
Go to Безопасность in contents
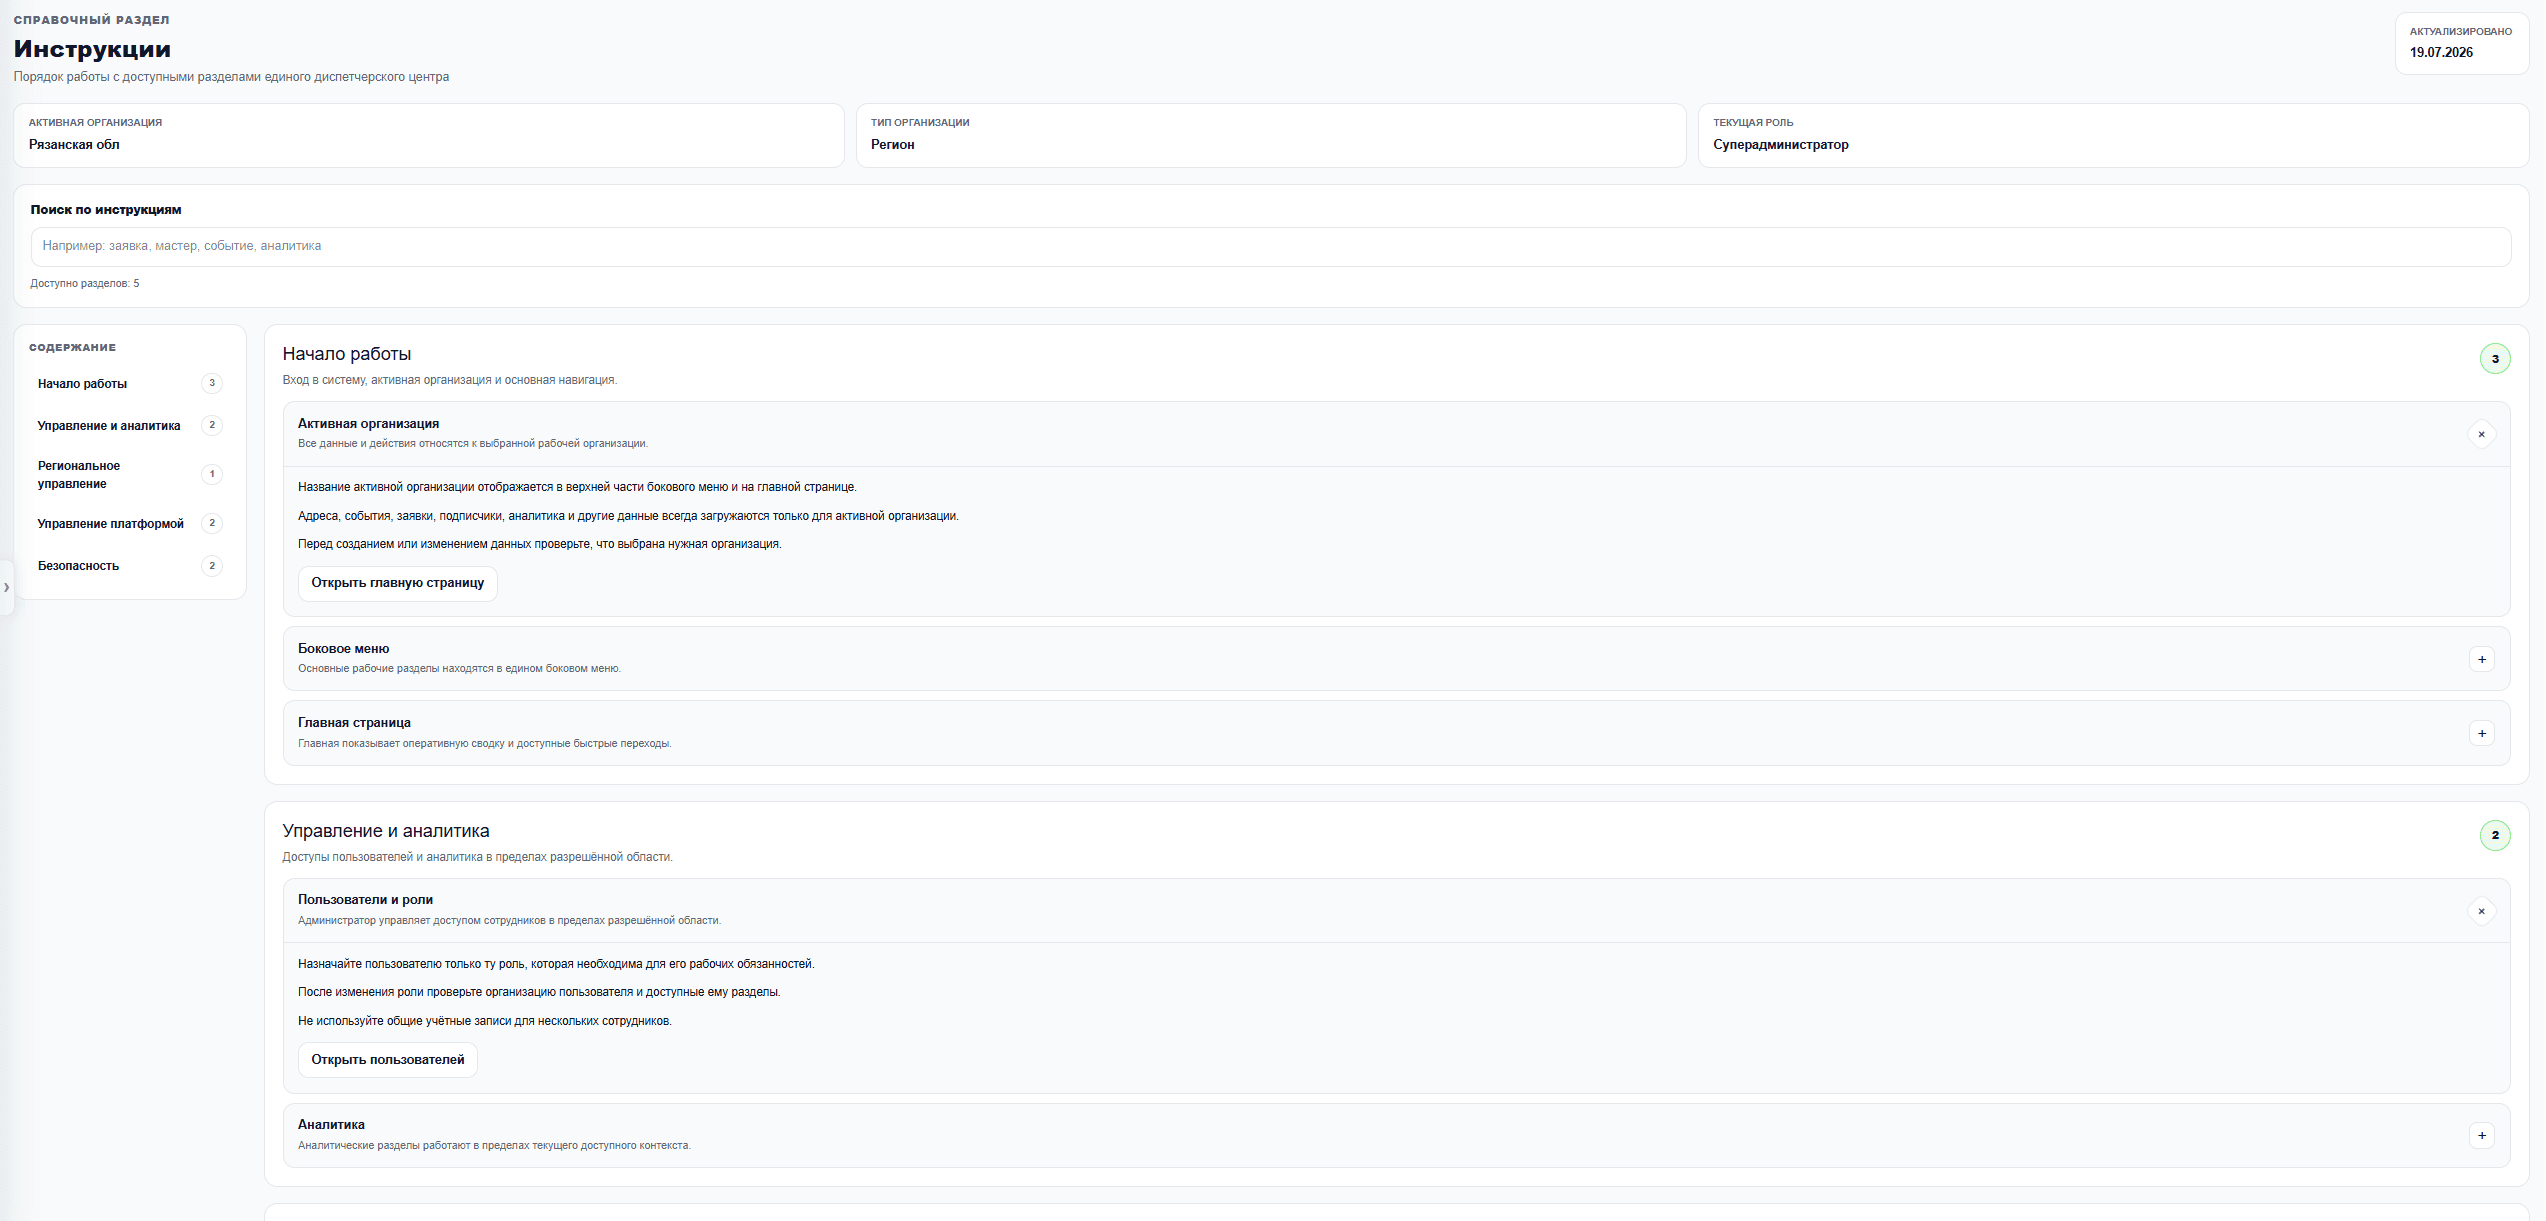(x=130, y=566)
